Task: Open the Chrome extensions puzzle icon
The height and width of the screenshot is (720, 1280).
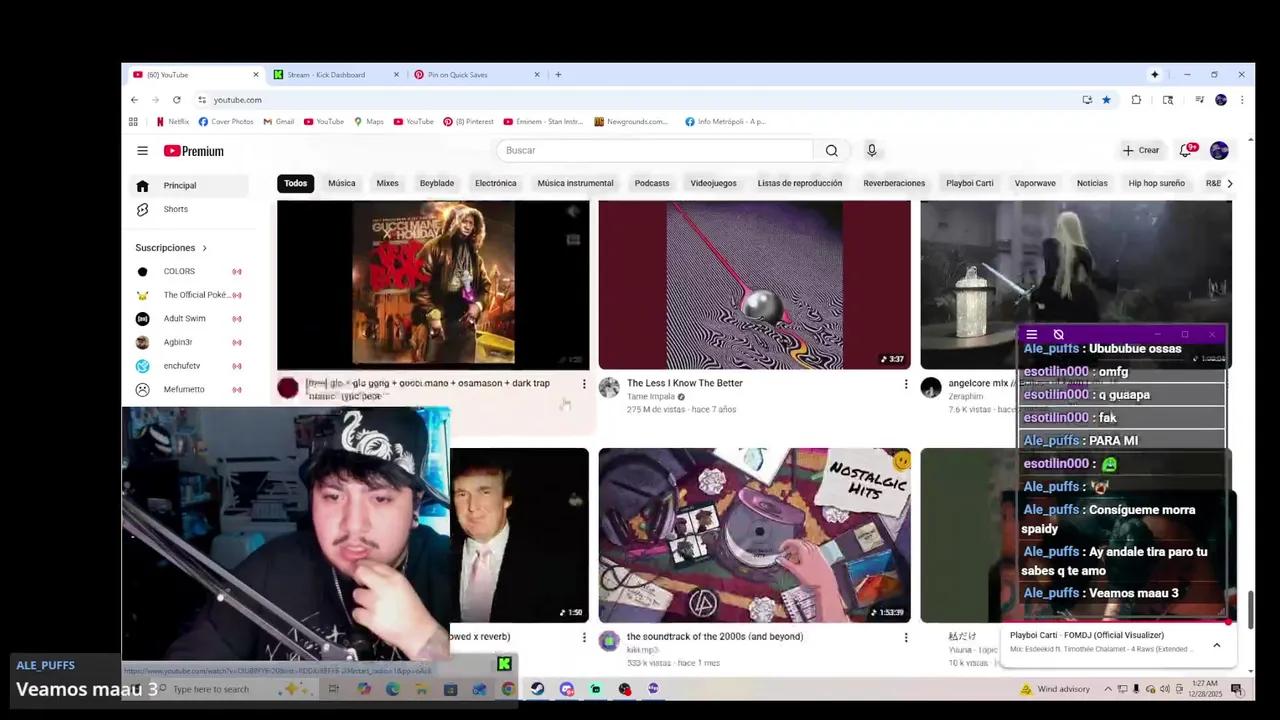Action: (1136, 100)
